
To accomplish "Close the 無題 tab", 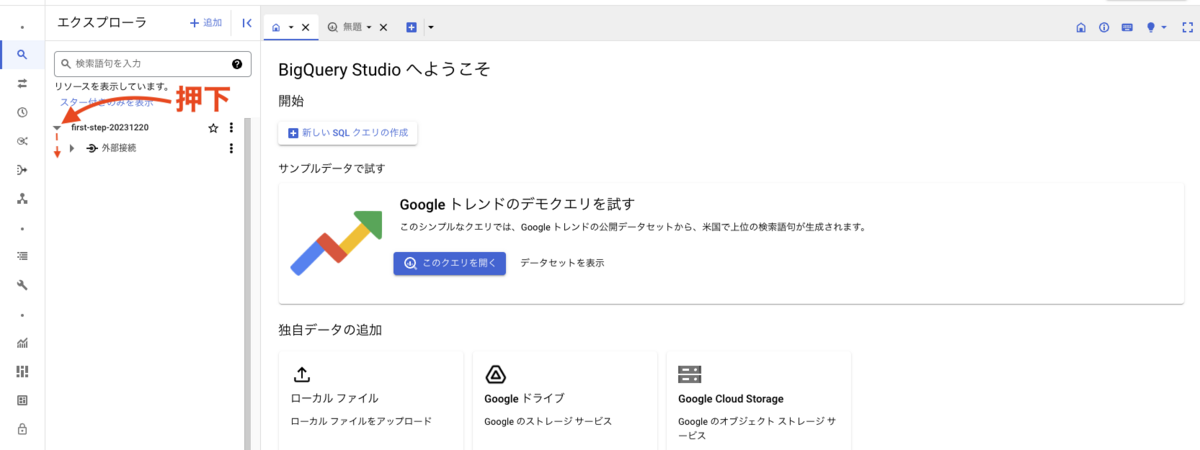I will point(383,27).
